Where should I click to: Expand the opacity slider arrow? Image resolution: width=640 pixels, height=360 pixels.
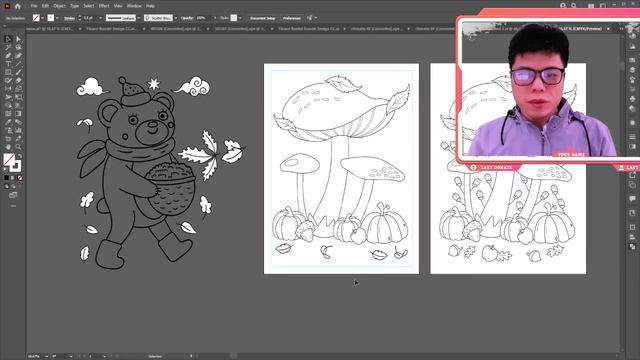click(x=215, y=18)
